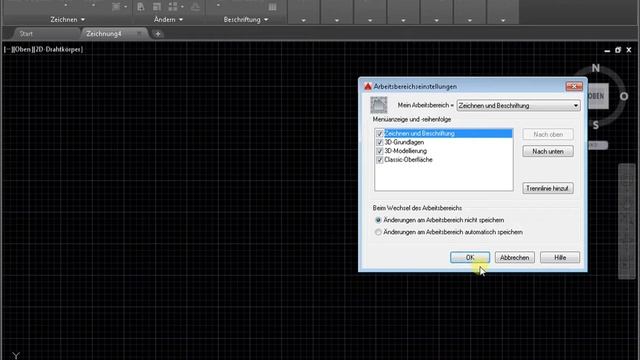Uncheck the Zeichnen und Beschriftung checkbox
Viewport: 640px width, 360px height.
point(380,133)
